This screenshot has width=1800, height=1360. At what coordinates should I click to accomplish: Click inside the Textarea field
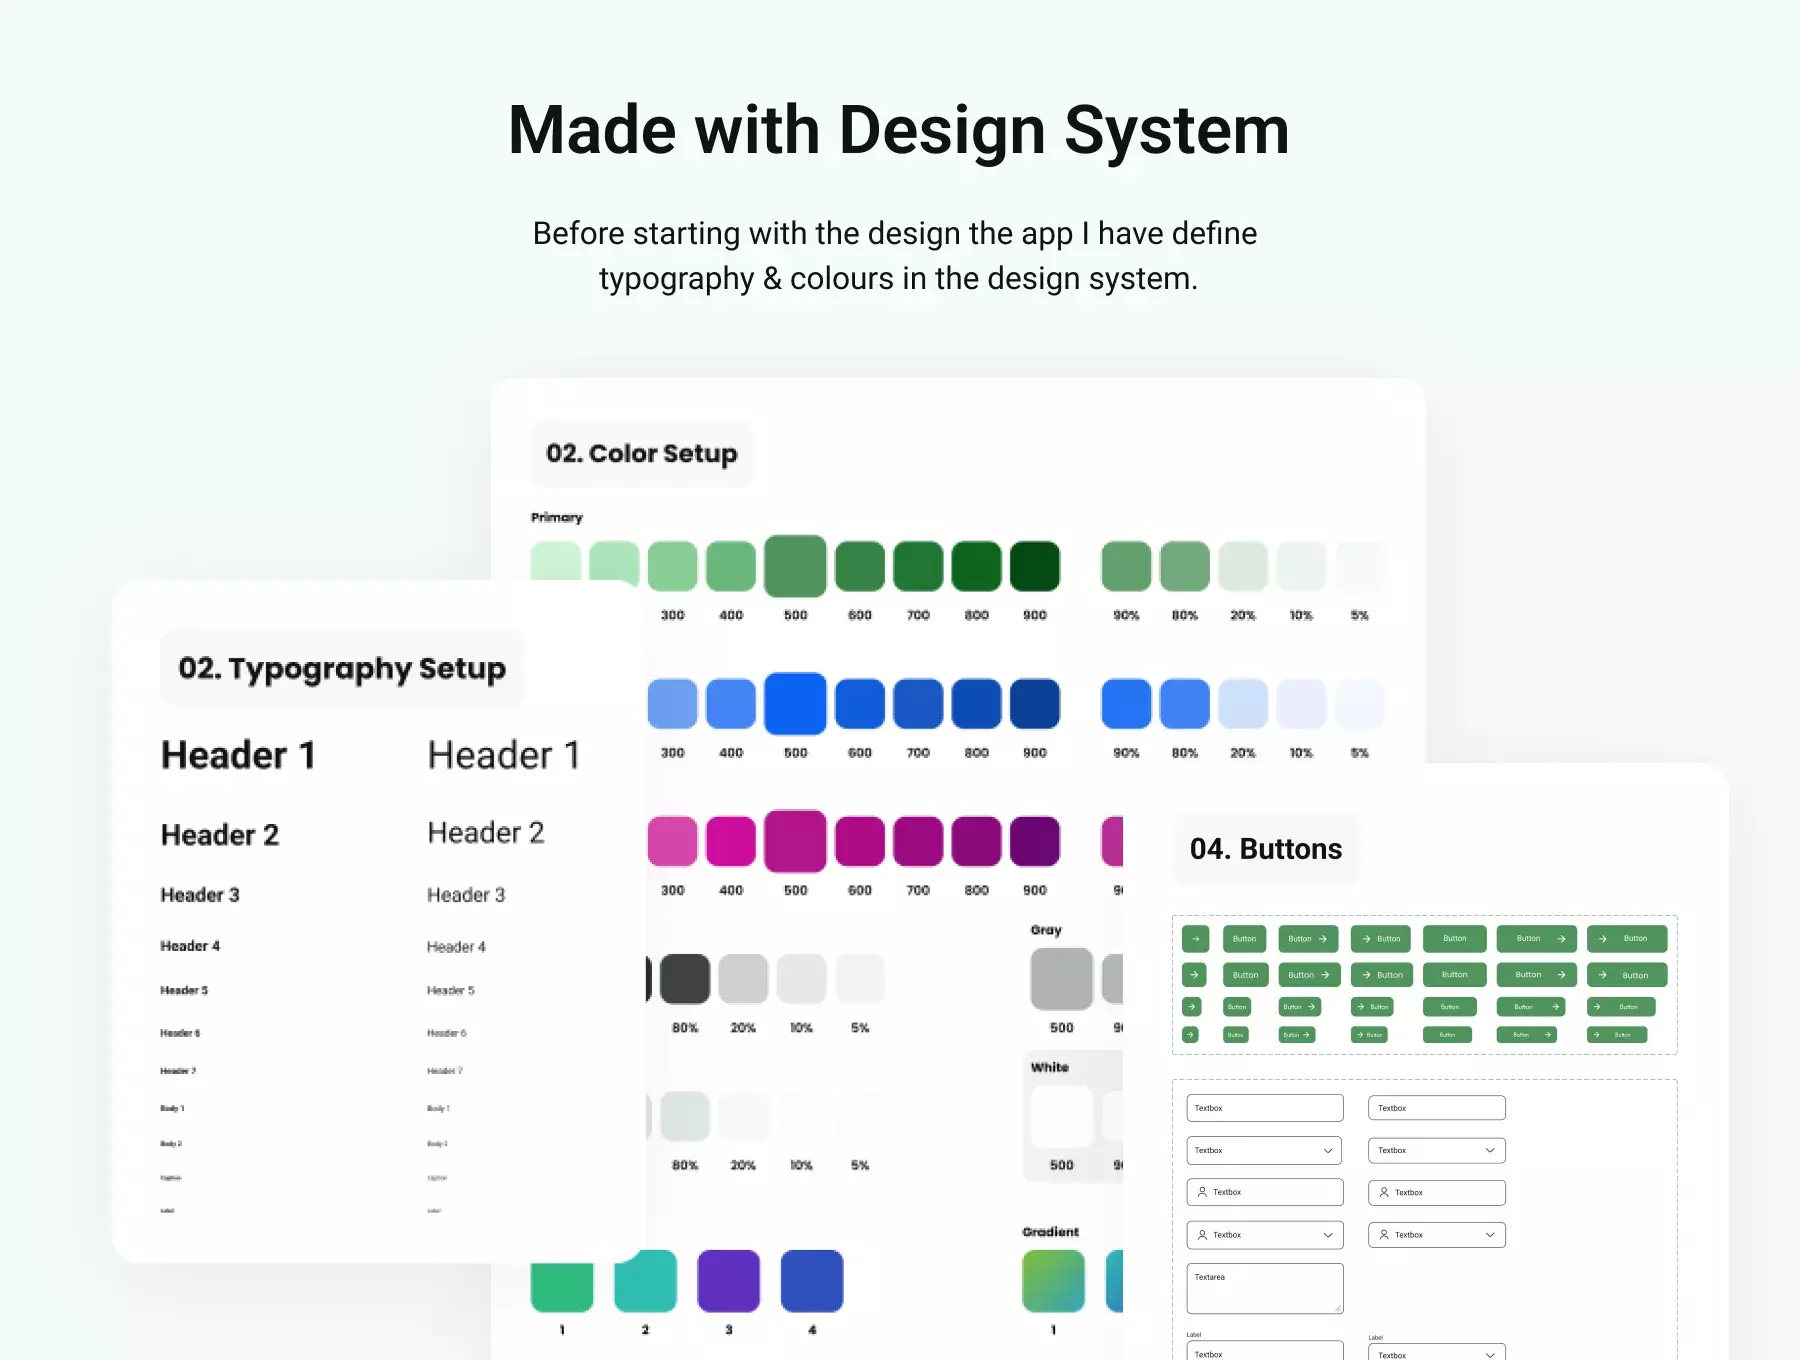tap(1265, 1288)
